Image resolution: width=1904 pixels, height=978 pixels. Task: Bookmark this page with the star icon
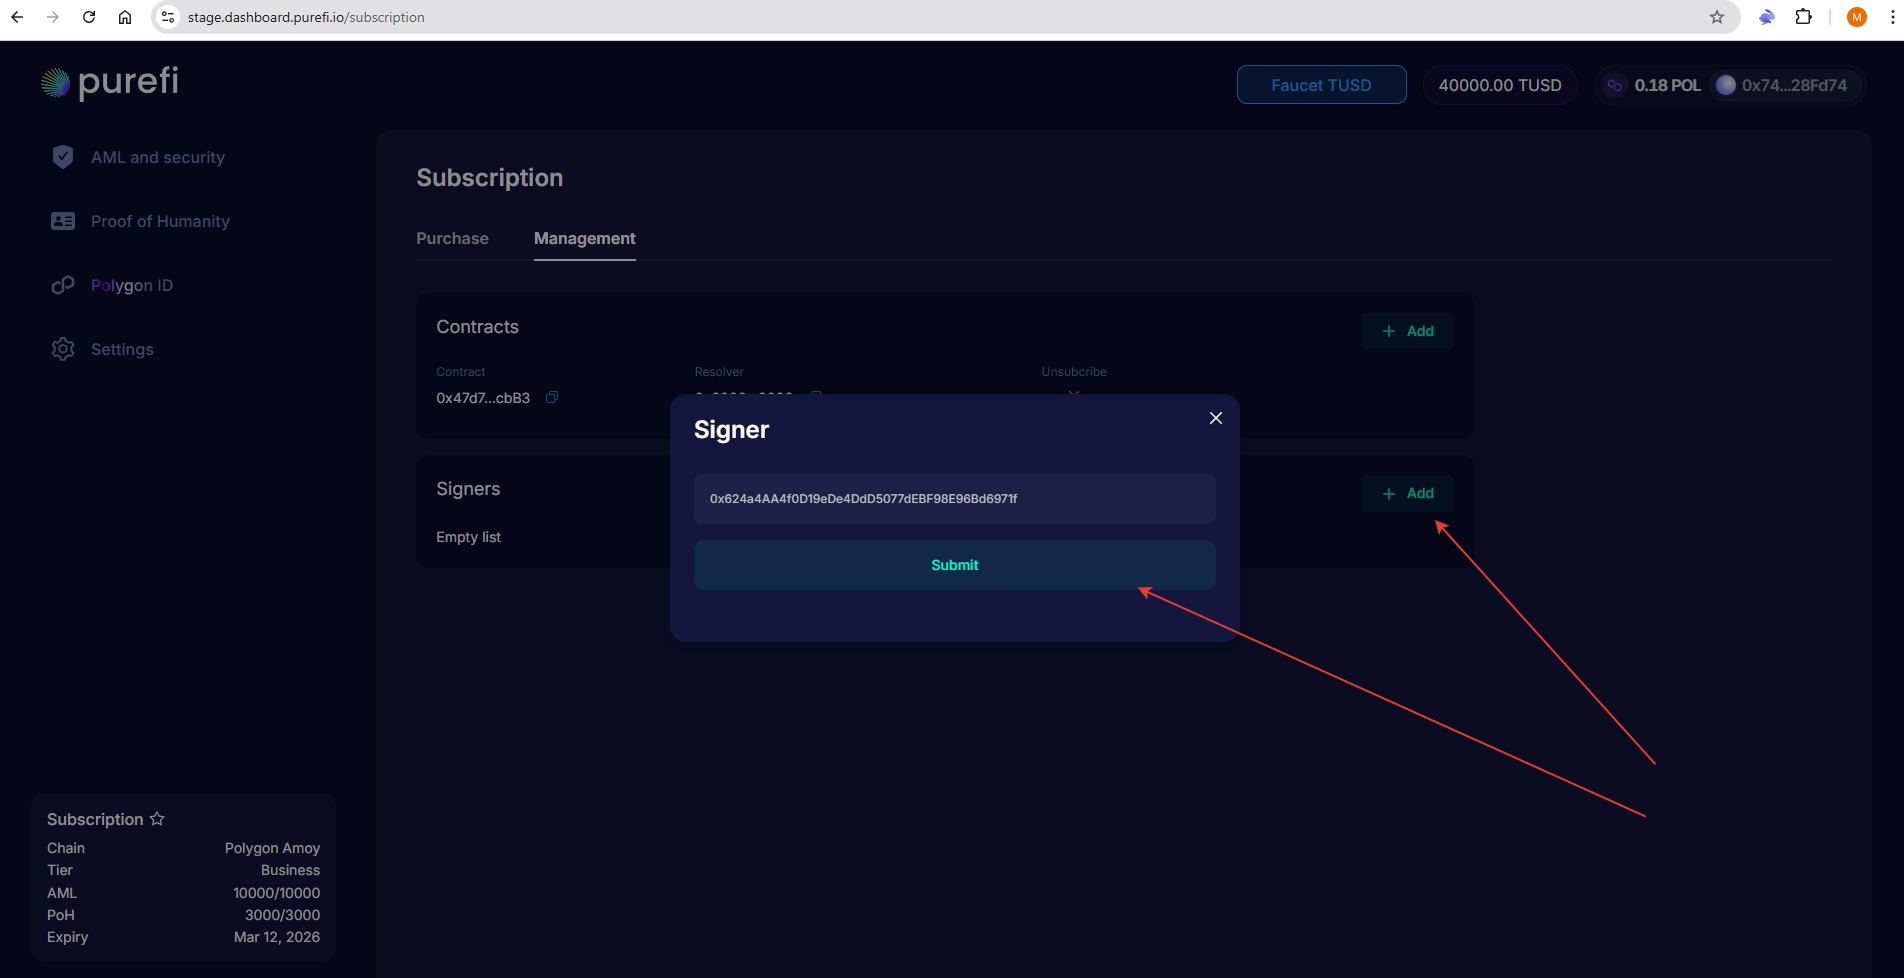click(x=1717, y=17)
